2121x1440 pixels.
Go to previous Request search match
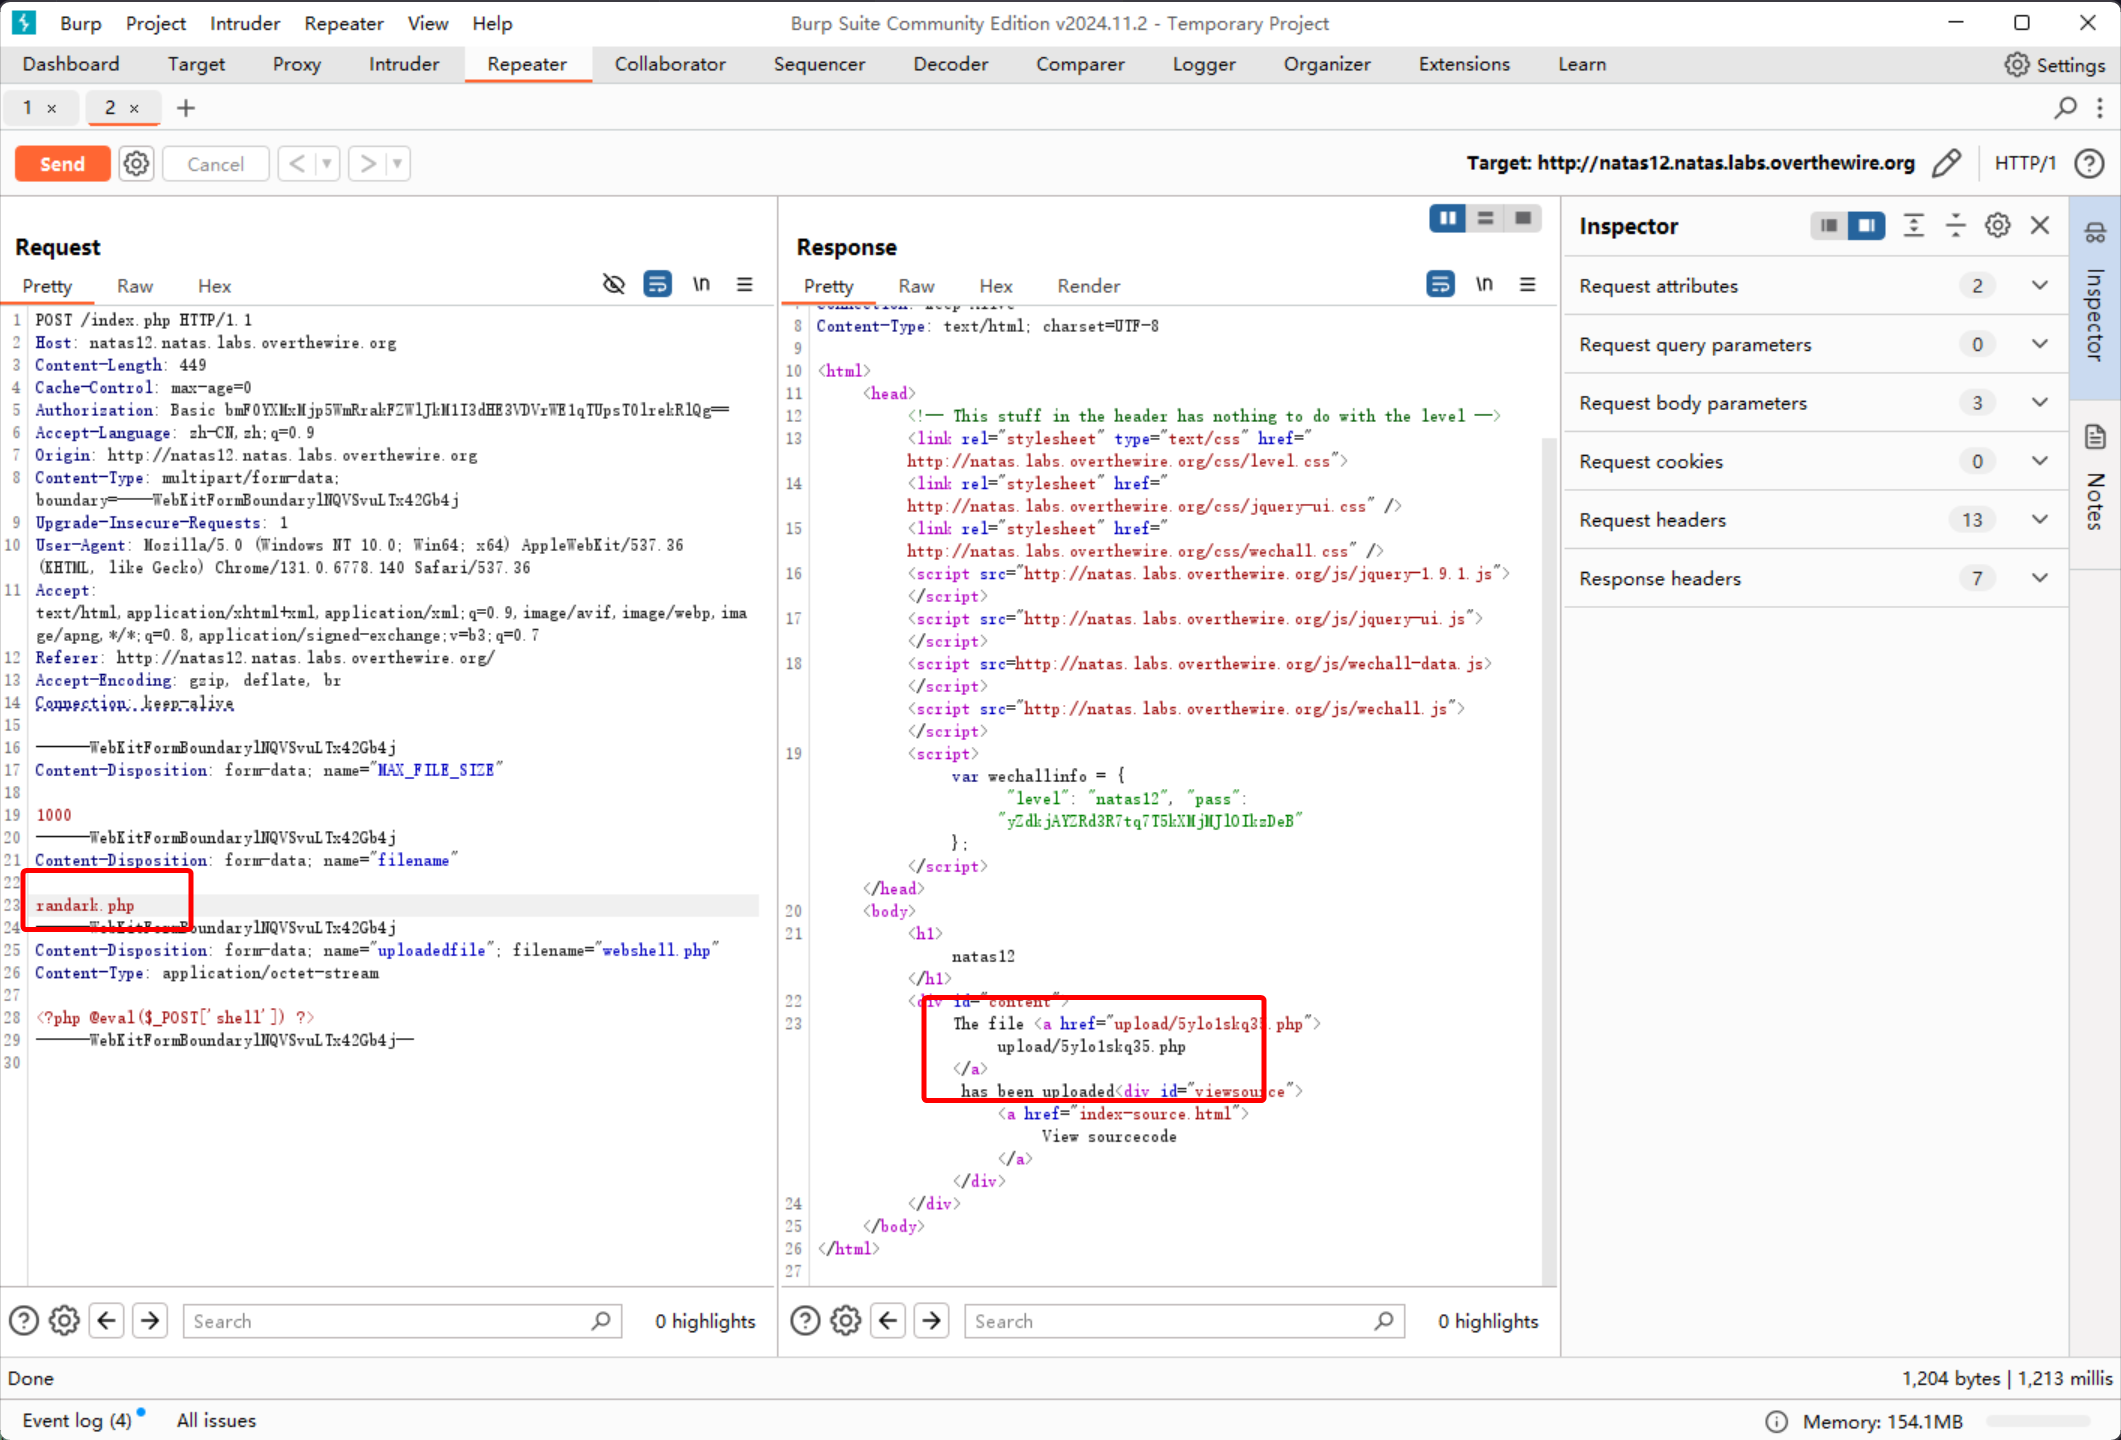click(x=107, y=1321)
